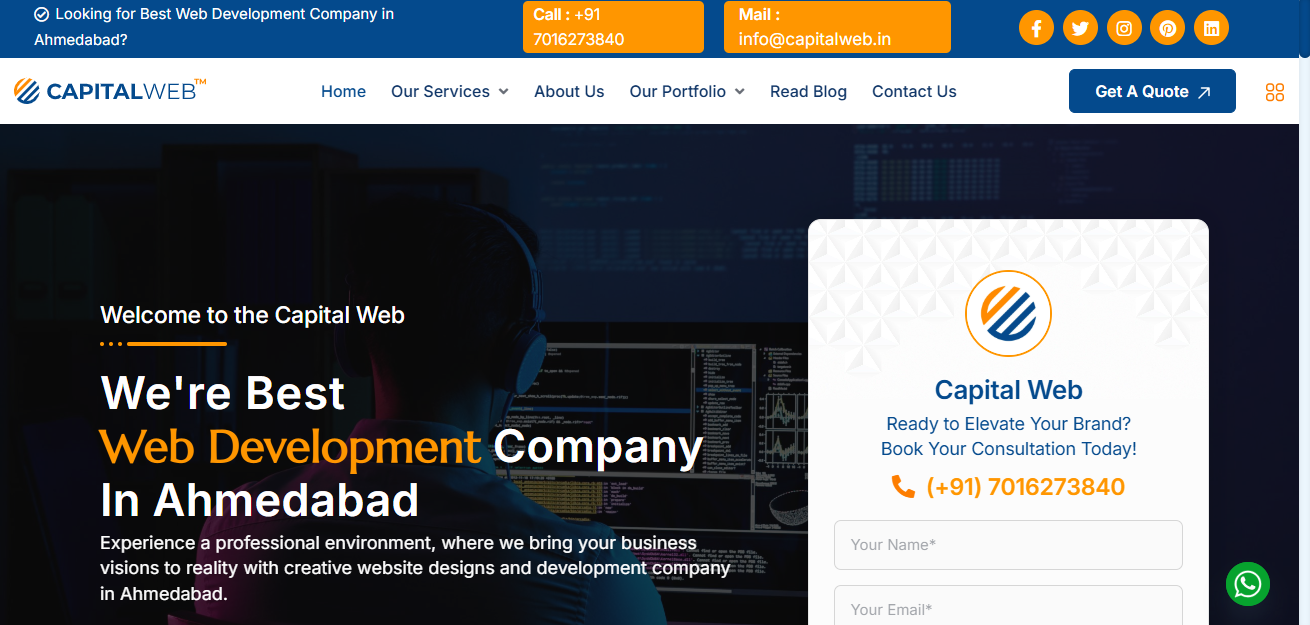Expand the Our Services dropdown
1310x625 pixels.
click(x=449, y=91)
